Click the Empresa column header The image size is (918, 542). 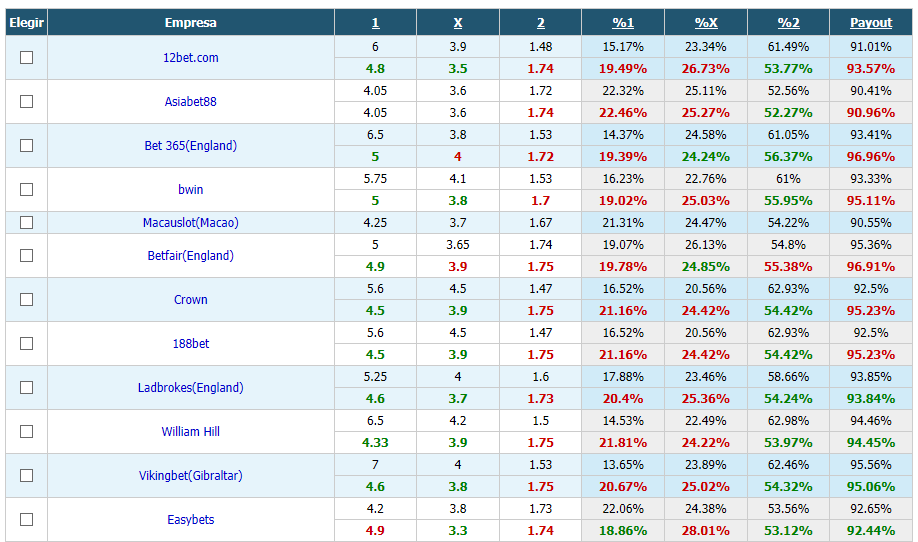tap(191, 23)
